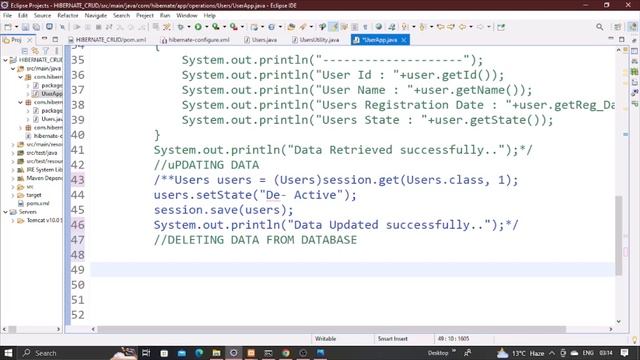Click the Pin Editor icon
640x360 pixels.
[501, 27]
